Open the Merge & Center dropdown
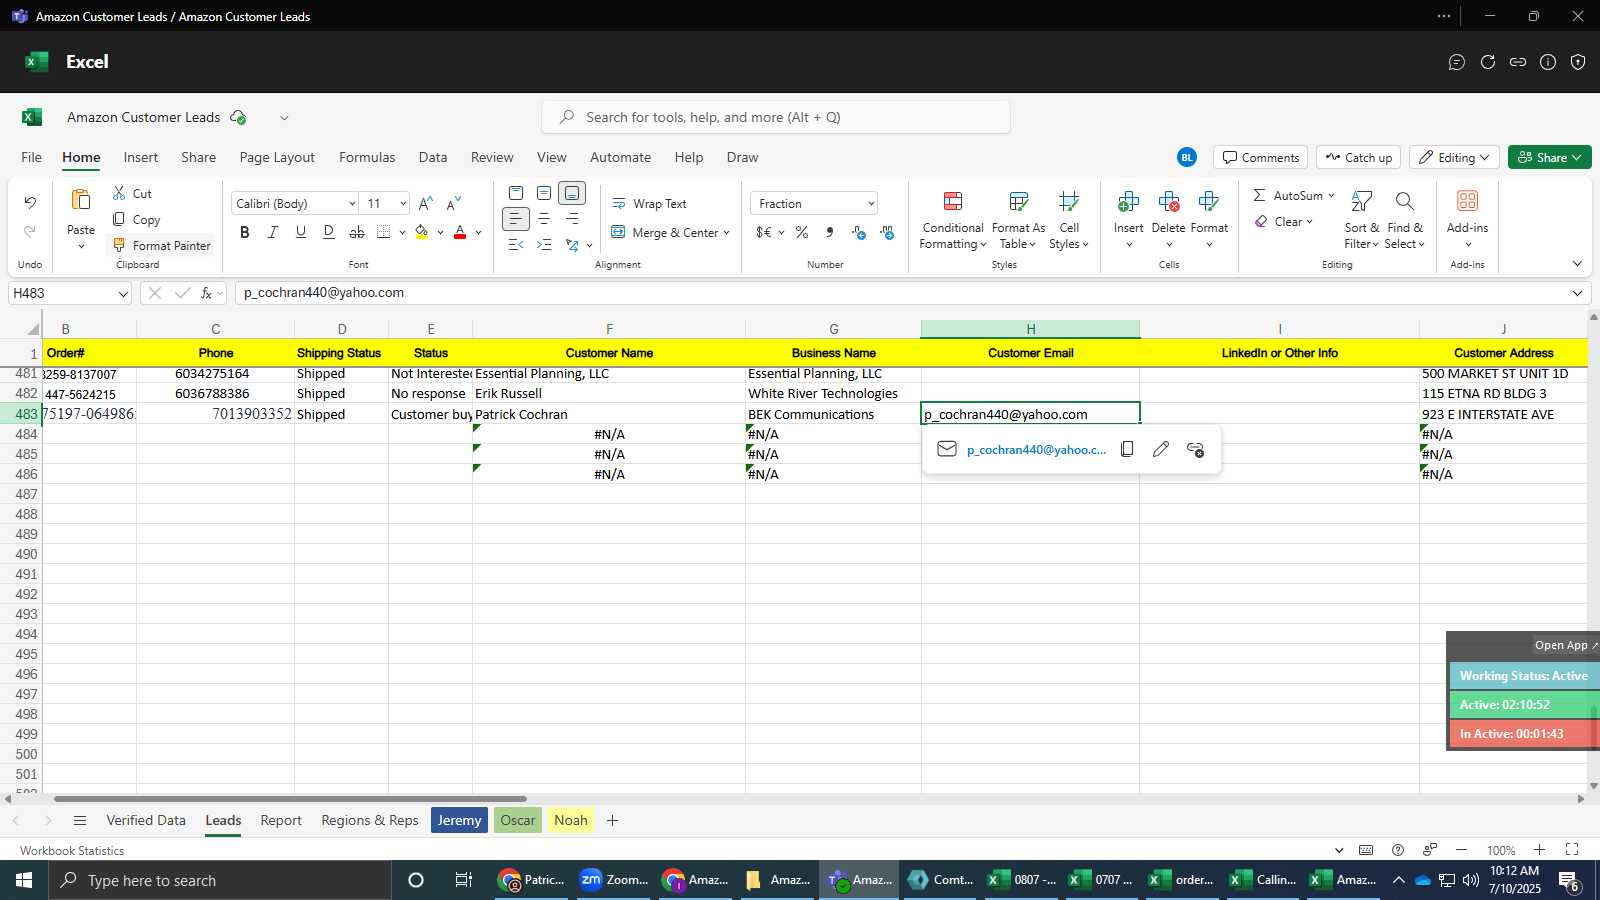 tap(726, 232)
